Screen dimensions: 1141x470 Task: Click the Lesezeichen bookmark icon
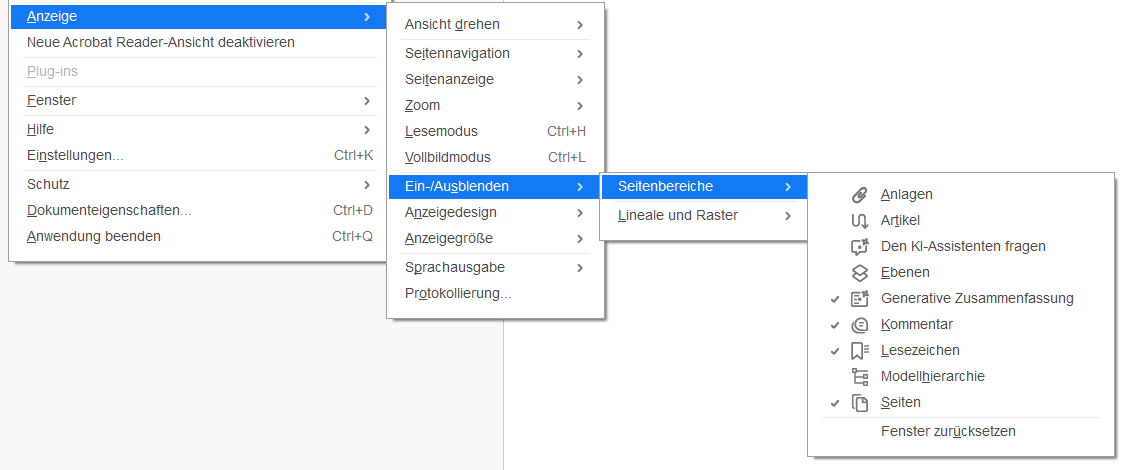coord(859,351)
